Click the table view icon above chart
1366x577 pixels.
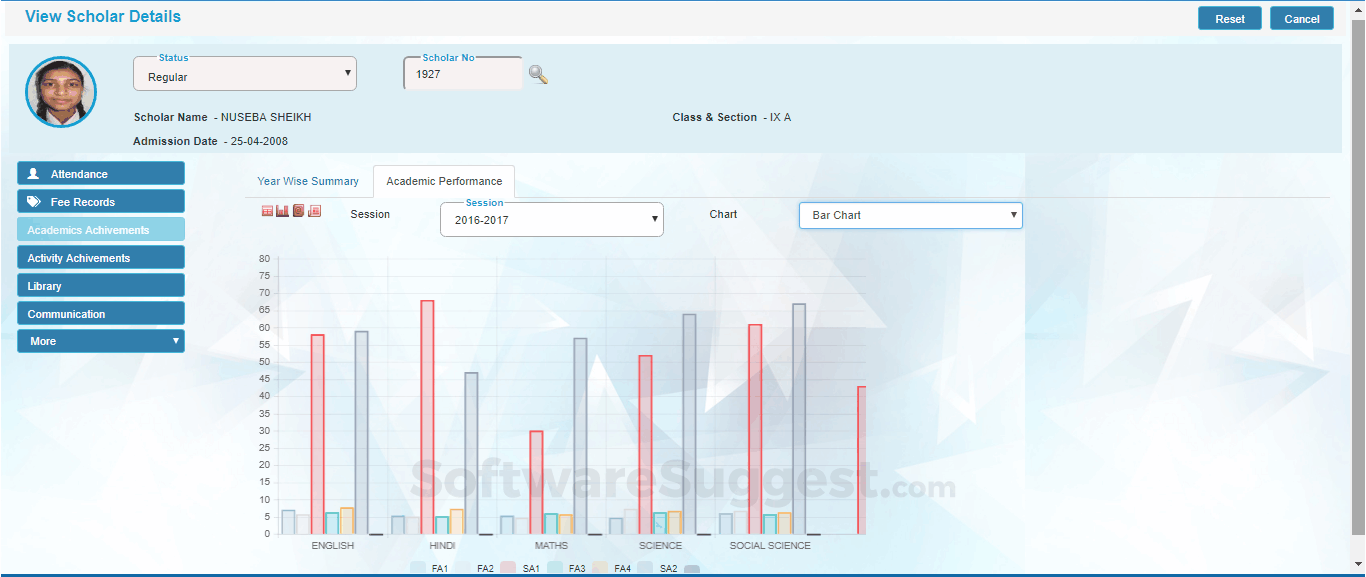point(267,211)
